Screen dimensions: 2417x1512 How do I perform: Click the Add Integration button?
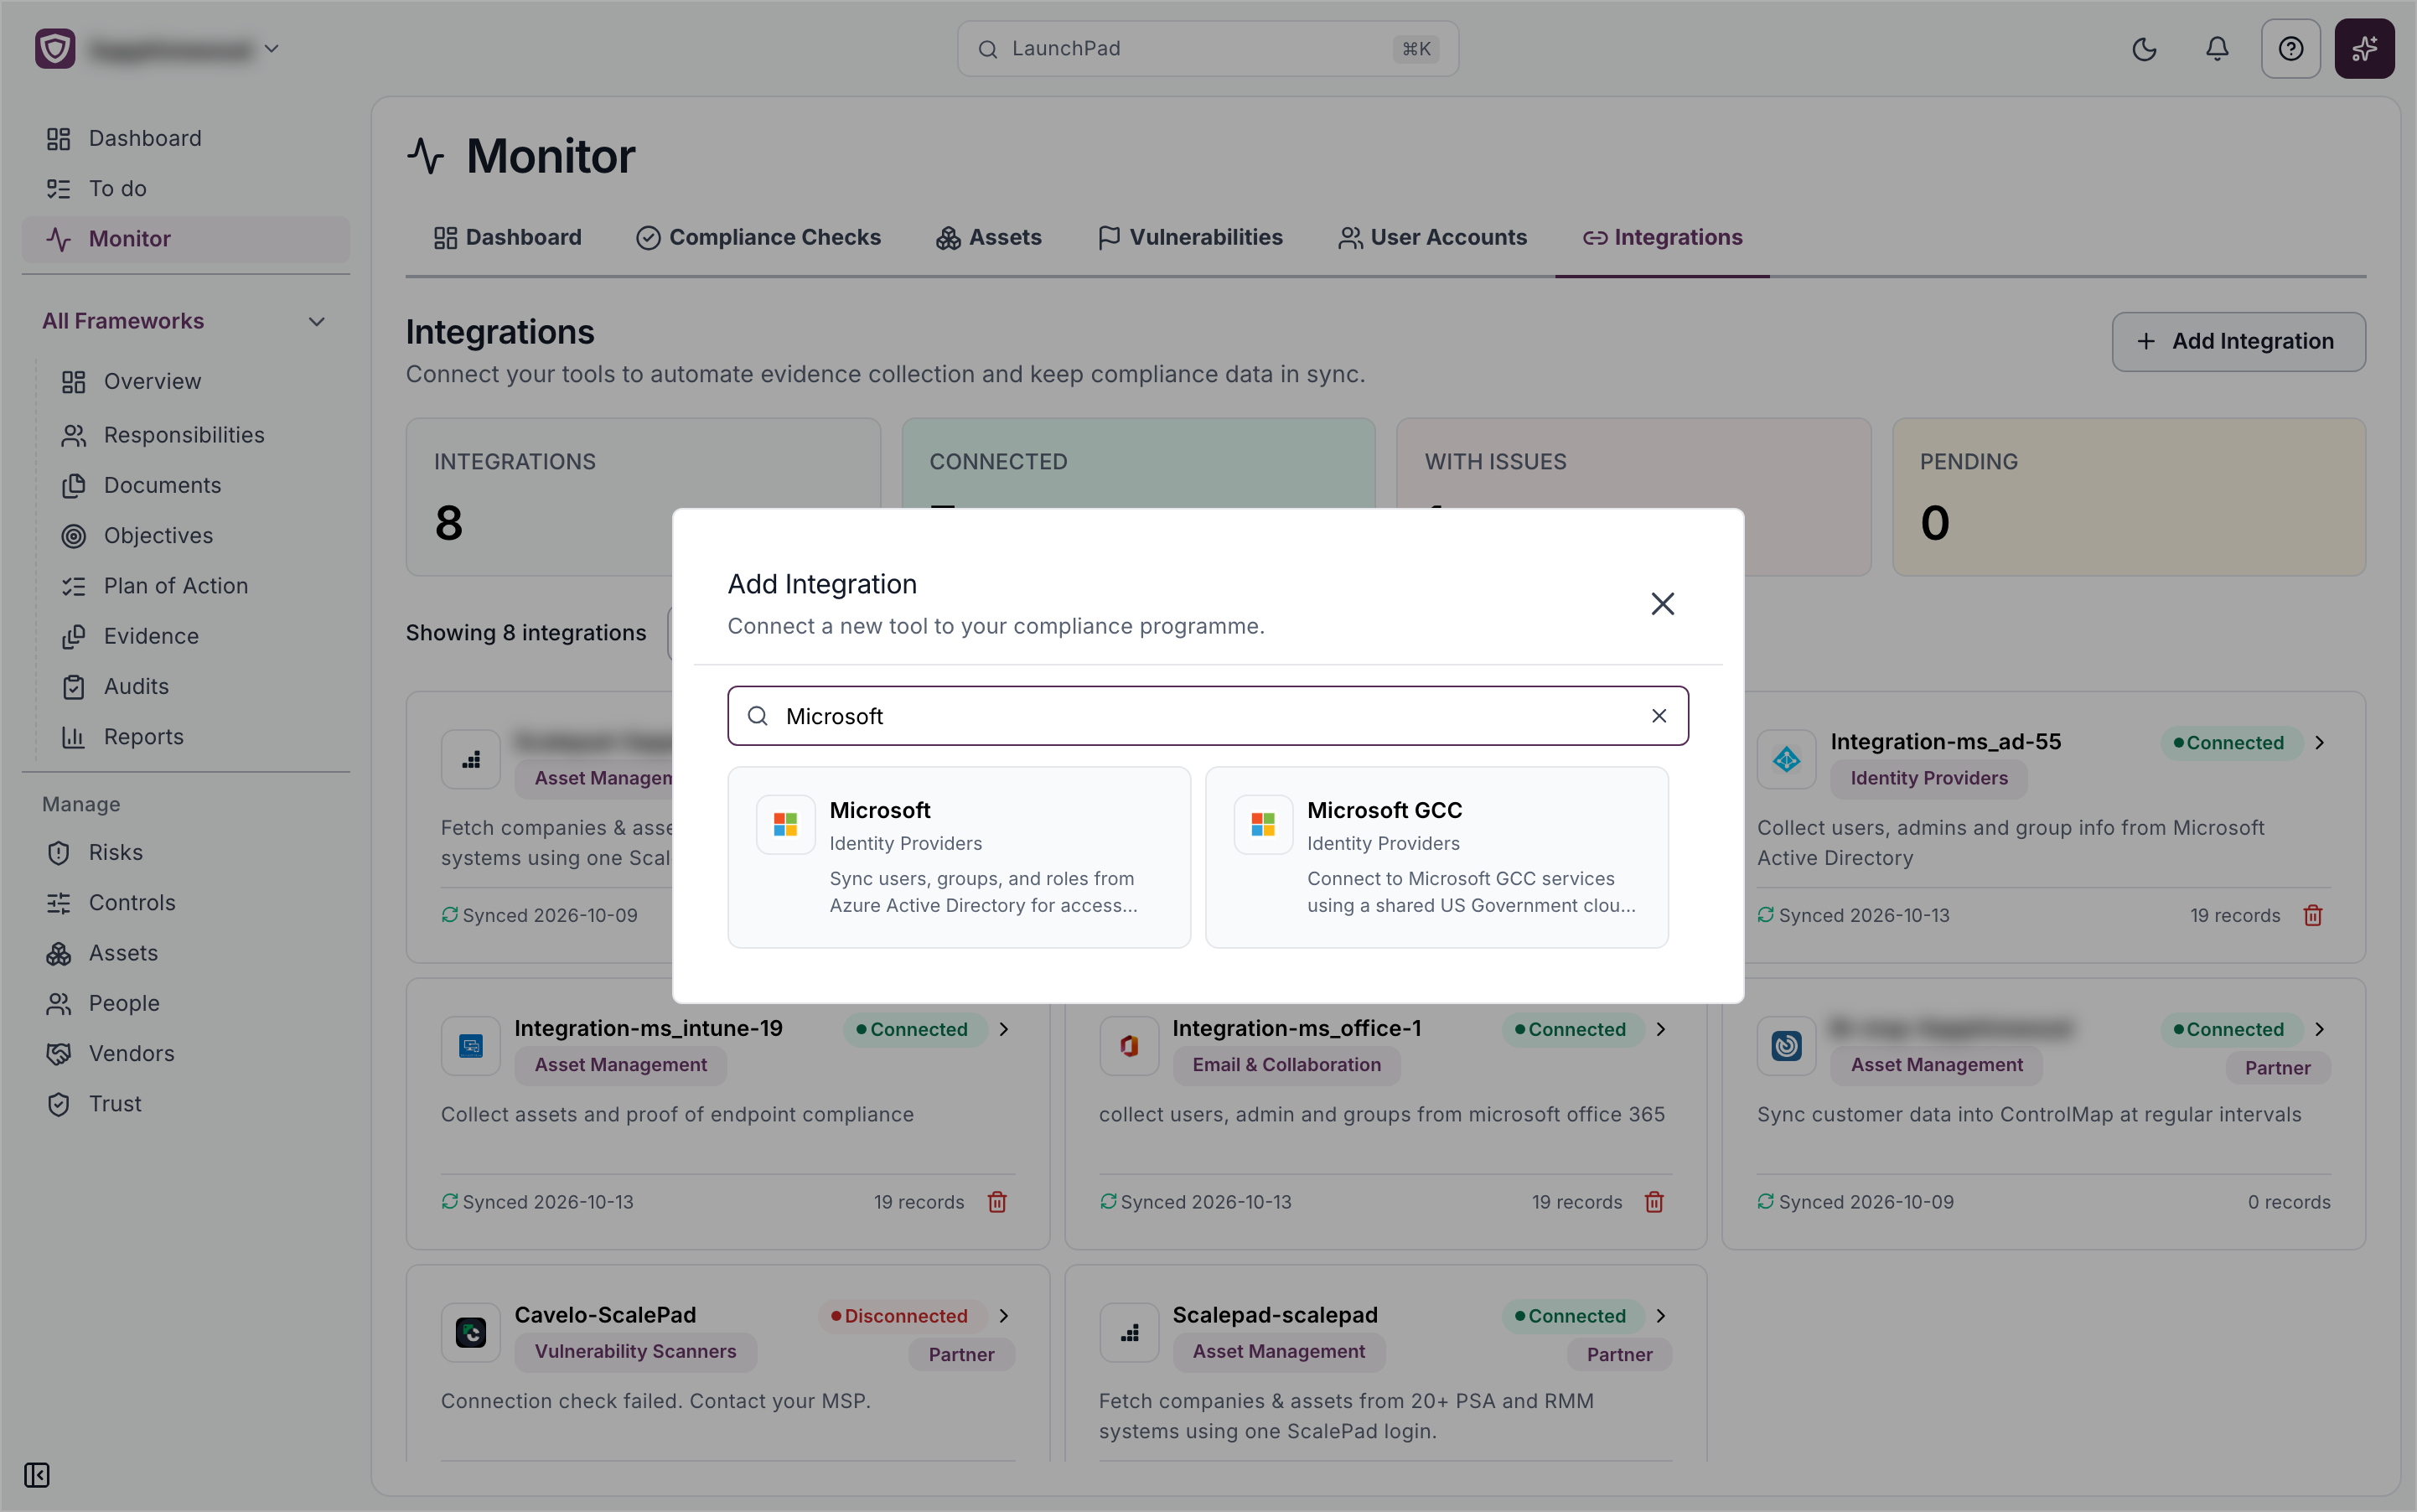coord(2238,342)
